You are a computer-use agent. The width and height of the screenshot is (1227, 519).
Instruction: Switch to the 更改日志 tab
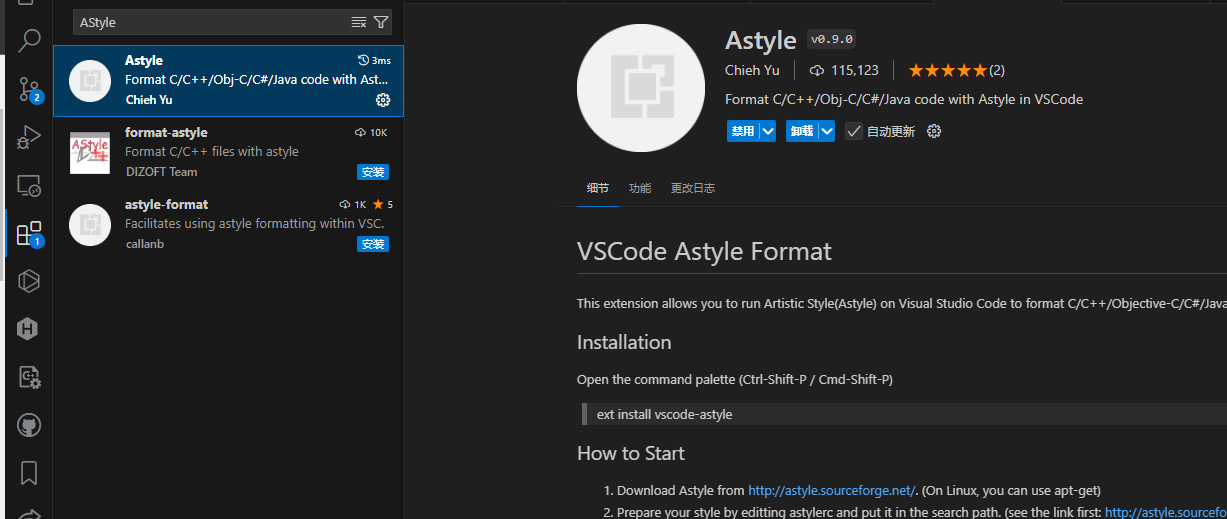[693, 188]
